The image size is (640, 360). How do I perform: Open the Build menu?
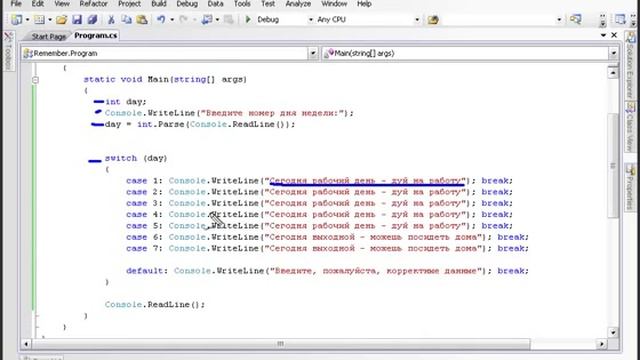point(159,4)
